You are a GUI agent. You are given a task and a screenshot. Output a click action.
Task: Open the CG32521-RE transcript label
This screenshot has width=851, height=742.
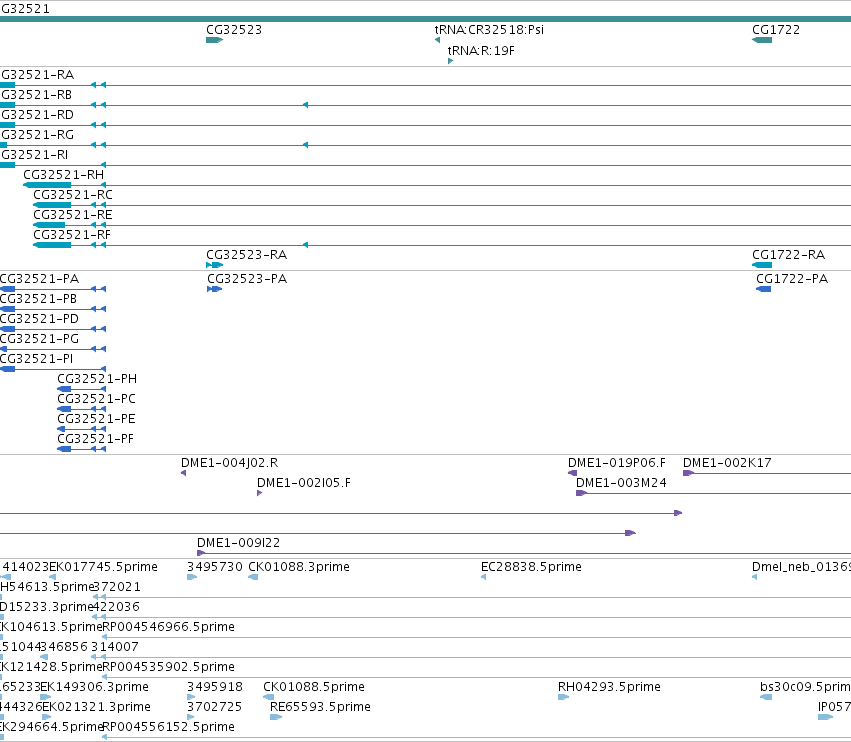[x=73, y=215]
